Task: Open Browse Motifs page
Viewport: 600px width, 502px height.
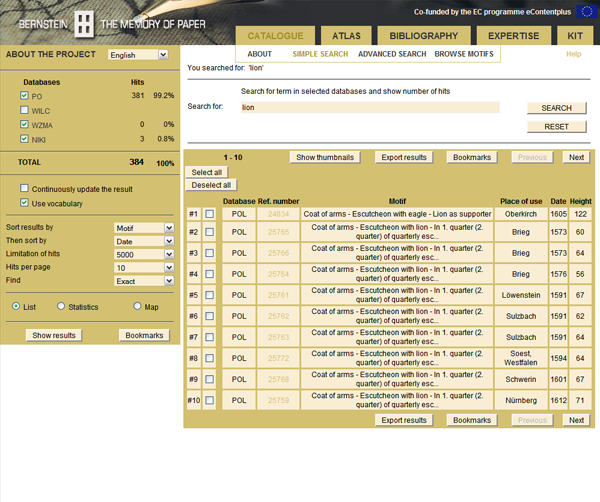Action: click(463, 54)
